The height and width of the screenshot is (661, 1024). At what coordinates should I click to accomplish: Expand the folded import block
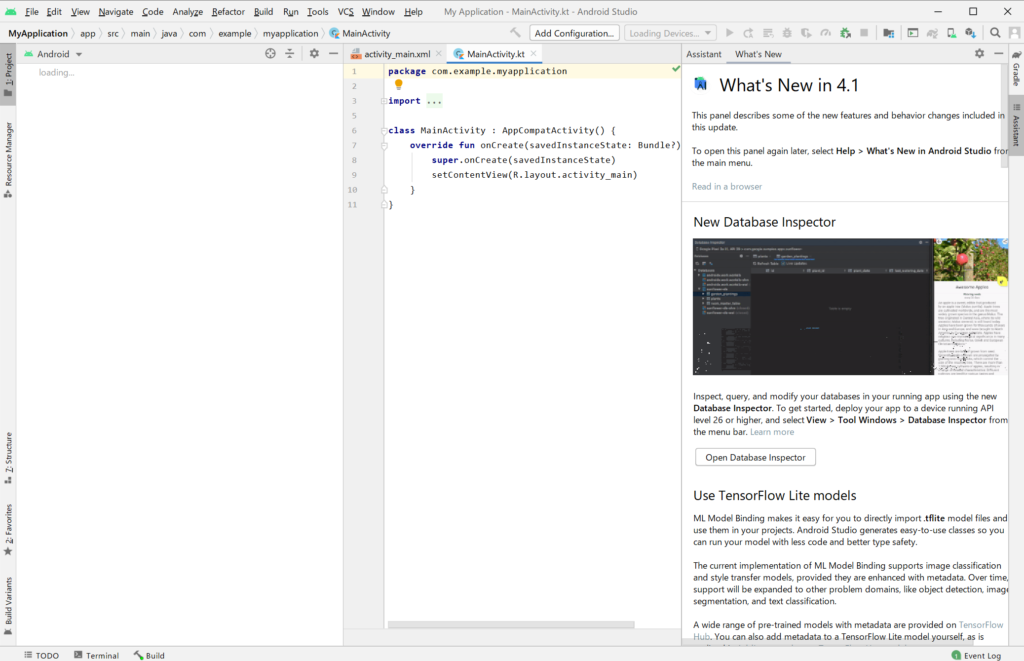[384, 101]
